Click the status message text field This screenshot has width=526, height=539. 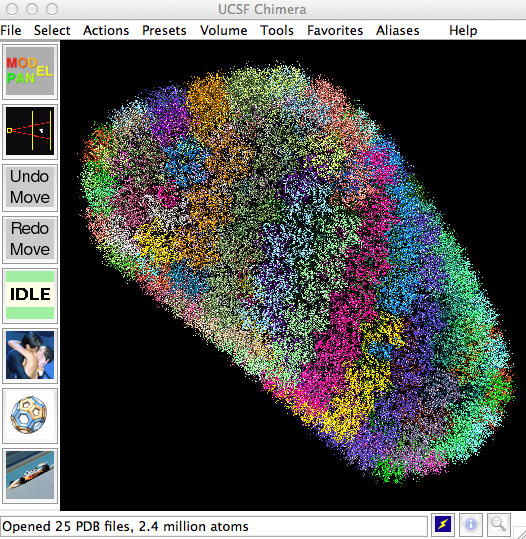click(x=213, y=526)
